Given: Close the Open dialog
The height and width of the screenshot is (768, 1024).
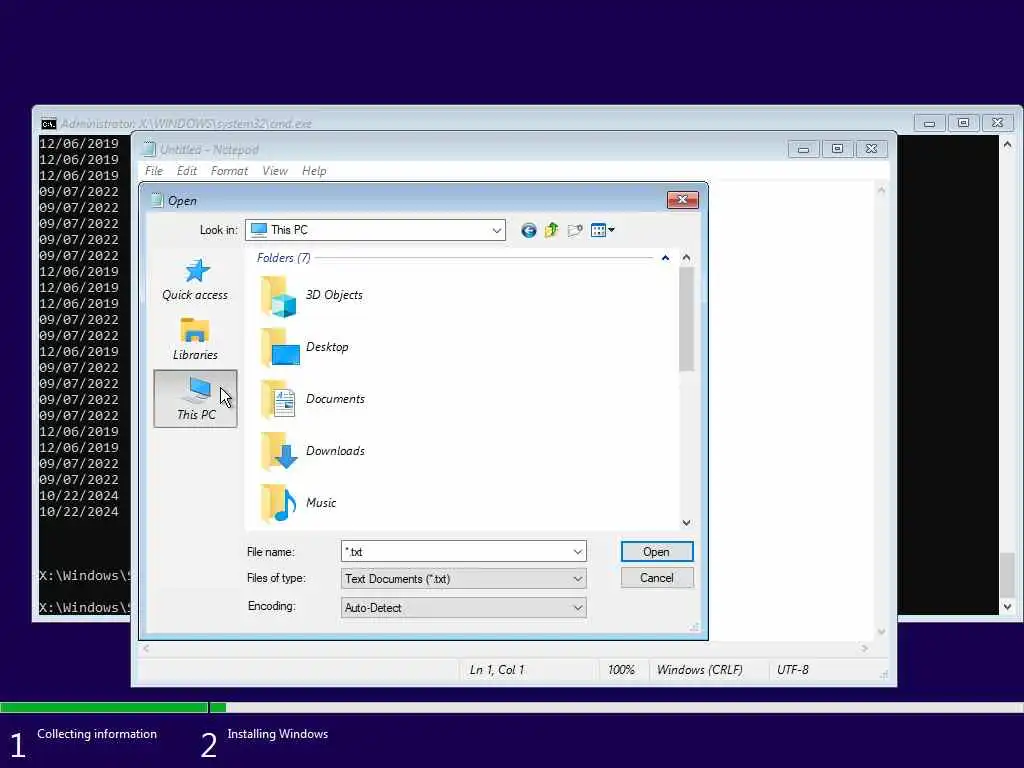Looking at the screenshot, I should [x=682, y=200].
